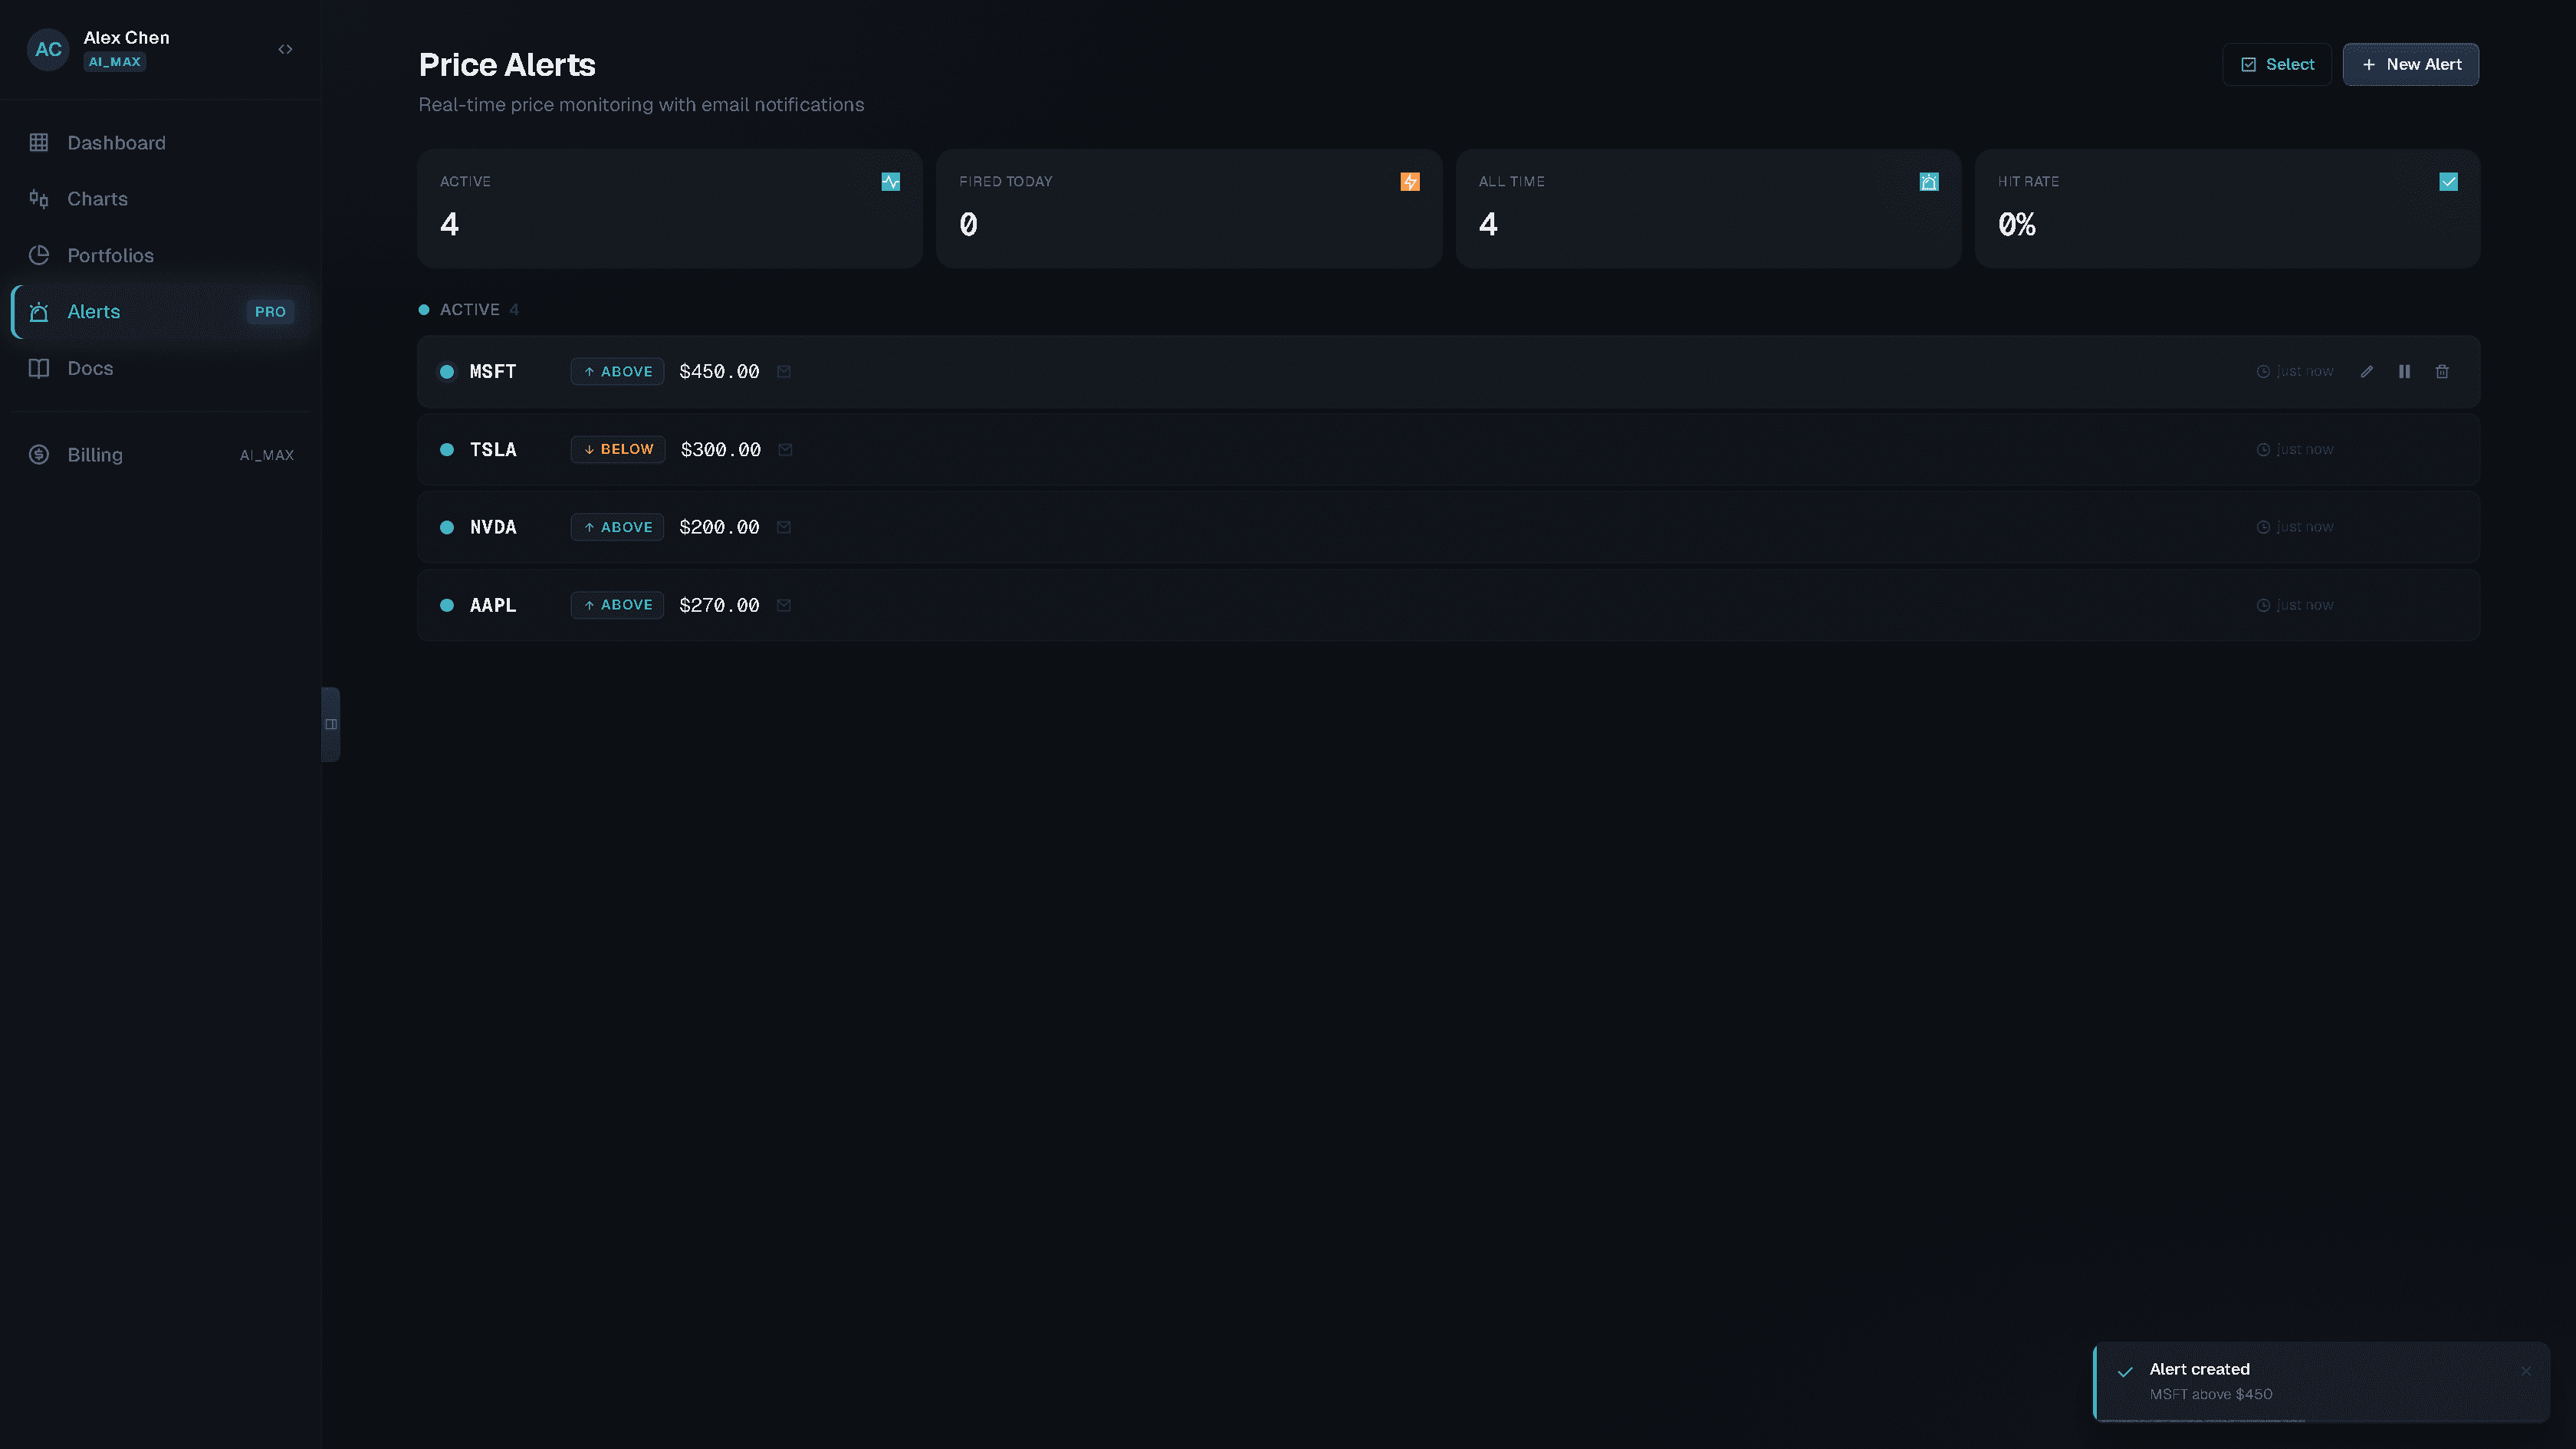Open the Dashboard page
The width and height of the screenshot is (2576, 1449).
(116, 143)
